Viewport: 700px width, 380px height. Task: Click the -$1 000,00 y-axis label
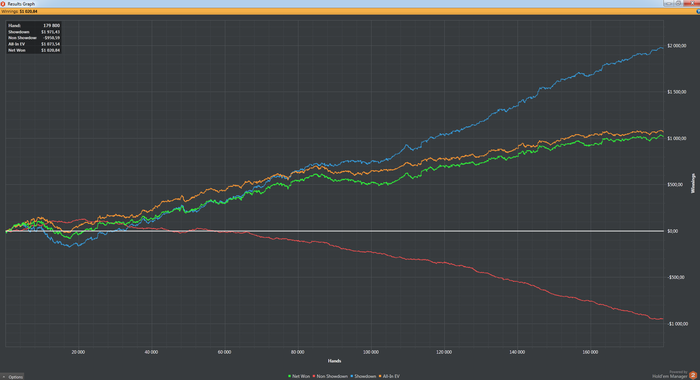(x=678, y=324)
